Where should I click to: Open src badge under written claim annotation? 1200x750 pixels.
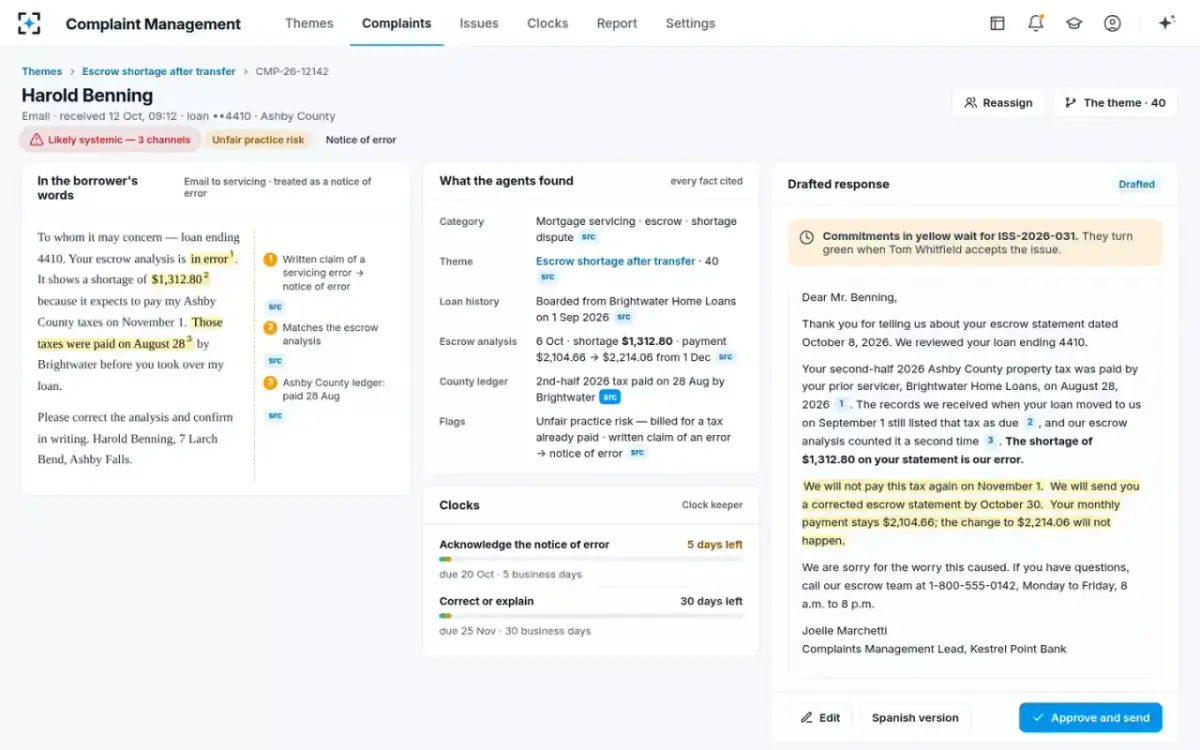(275, 306)
